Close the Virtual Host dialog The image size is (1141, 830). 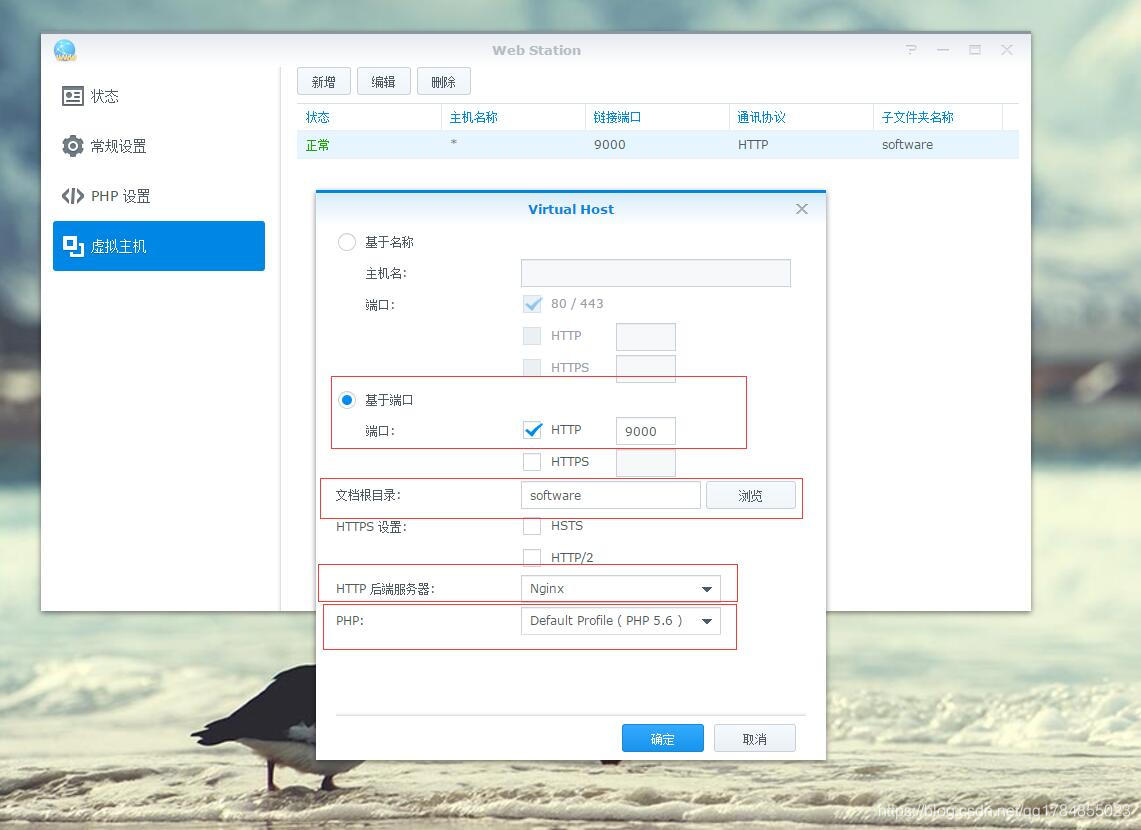[801, 209]
